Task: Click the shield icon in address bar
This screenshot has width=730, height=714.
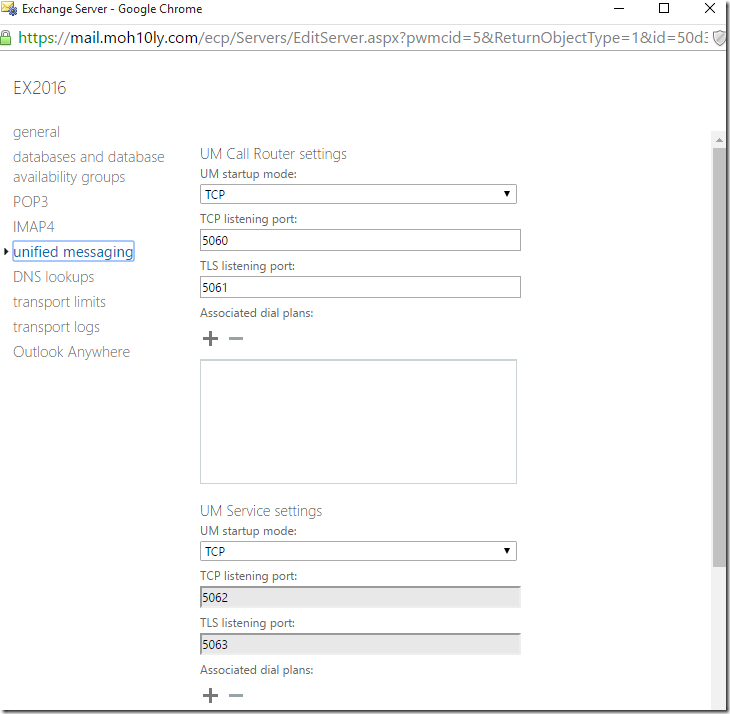Action: 719,38
